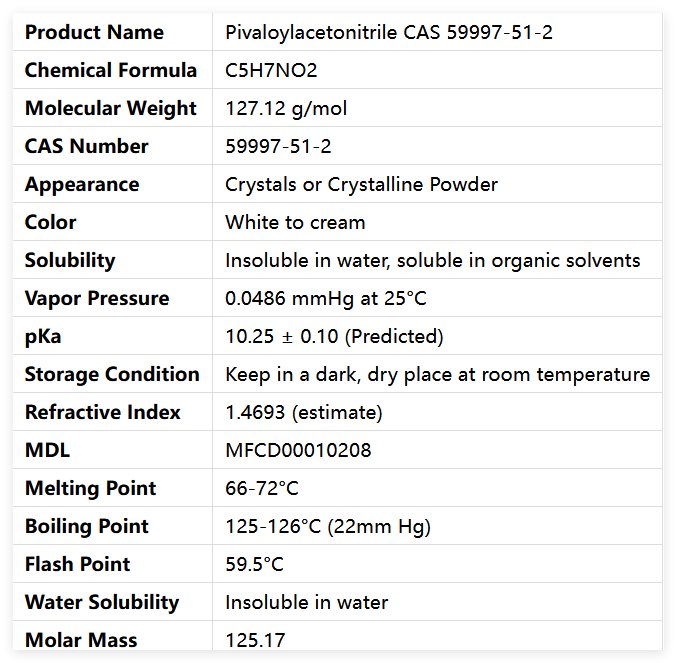Image resolution: width=677 pixels, height=663 pixels.
Task: Click the MFCD00010208 MDL value
Action: [298, 450]
